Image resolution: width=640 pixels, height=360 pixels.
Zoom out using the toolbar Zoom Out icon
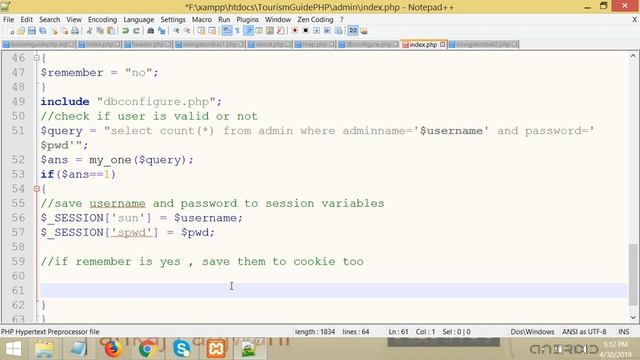tap(187, 31)
